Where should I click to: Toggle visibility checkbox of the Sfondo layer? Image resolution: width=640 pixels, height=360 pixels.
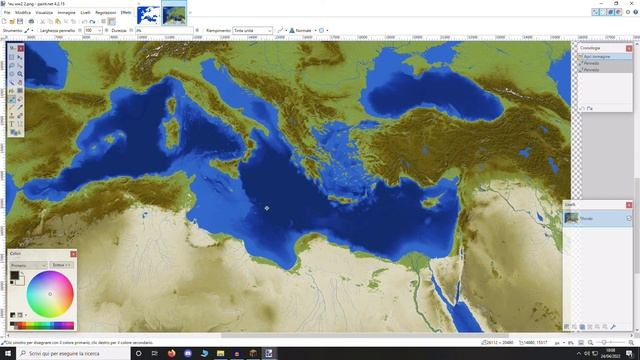tap(629, 218)
